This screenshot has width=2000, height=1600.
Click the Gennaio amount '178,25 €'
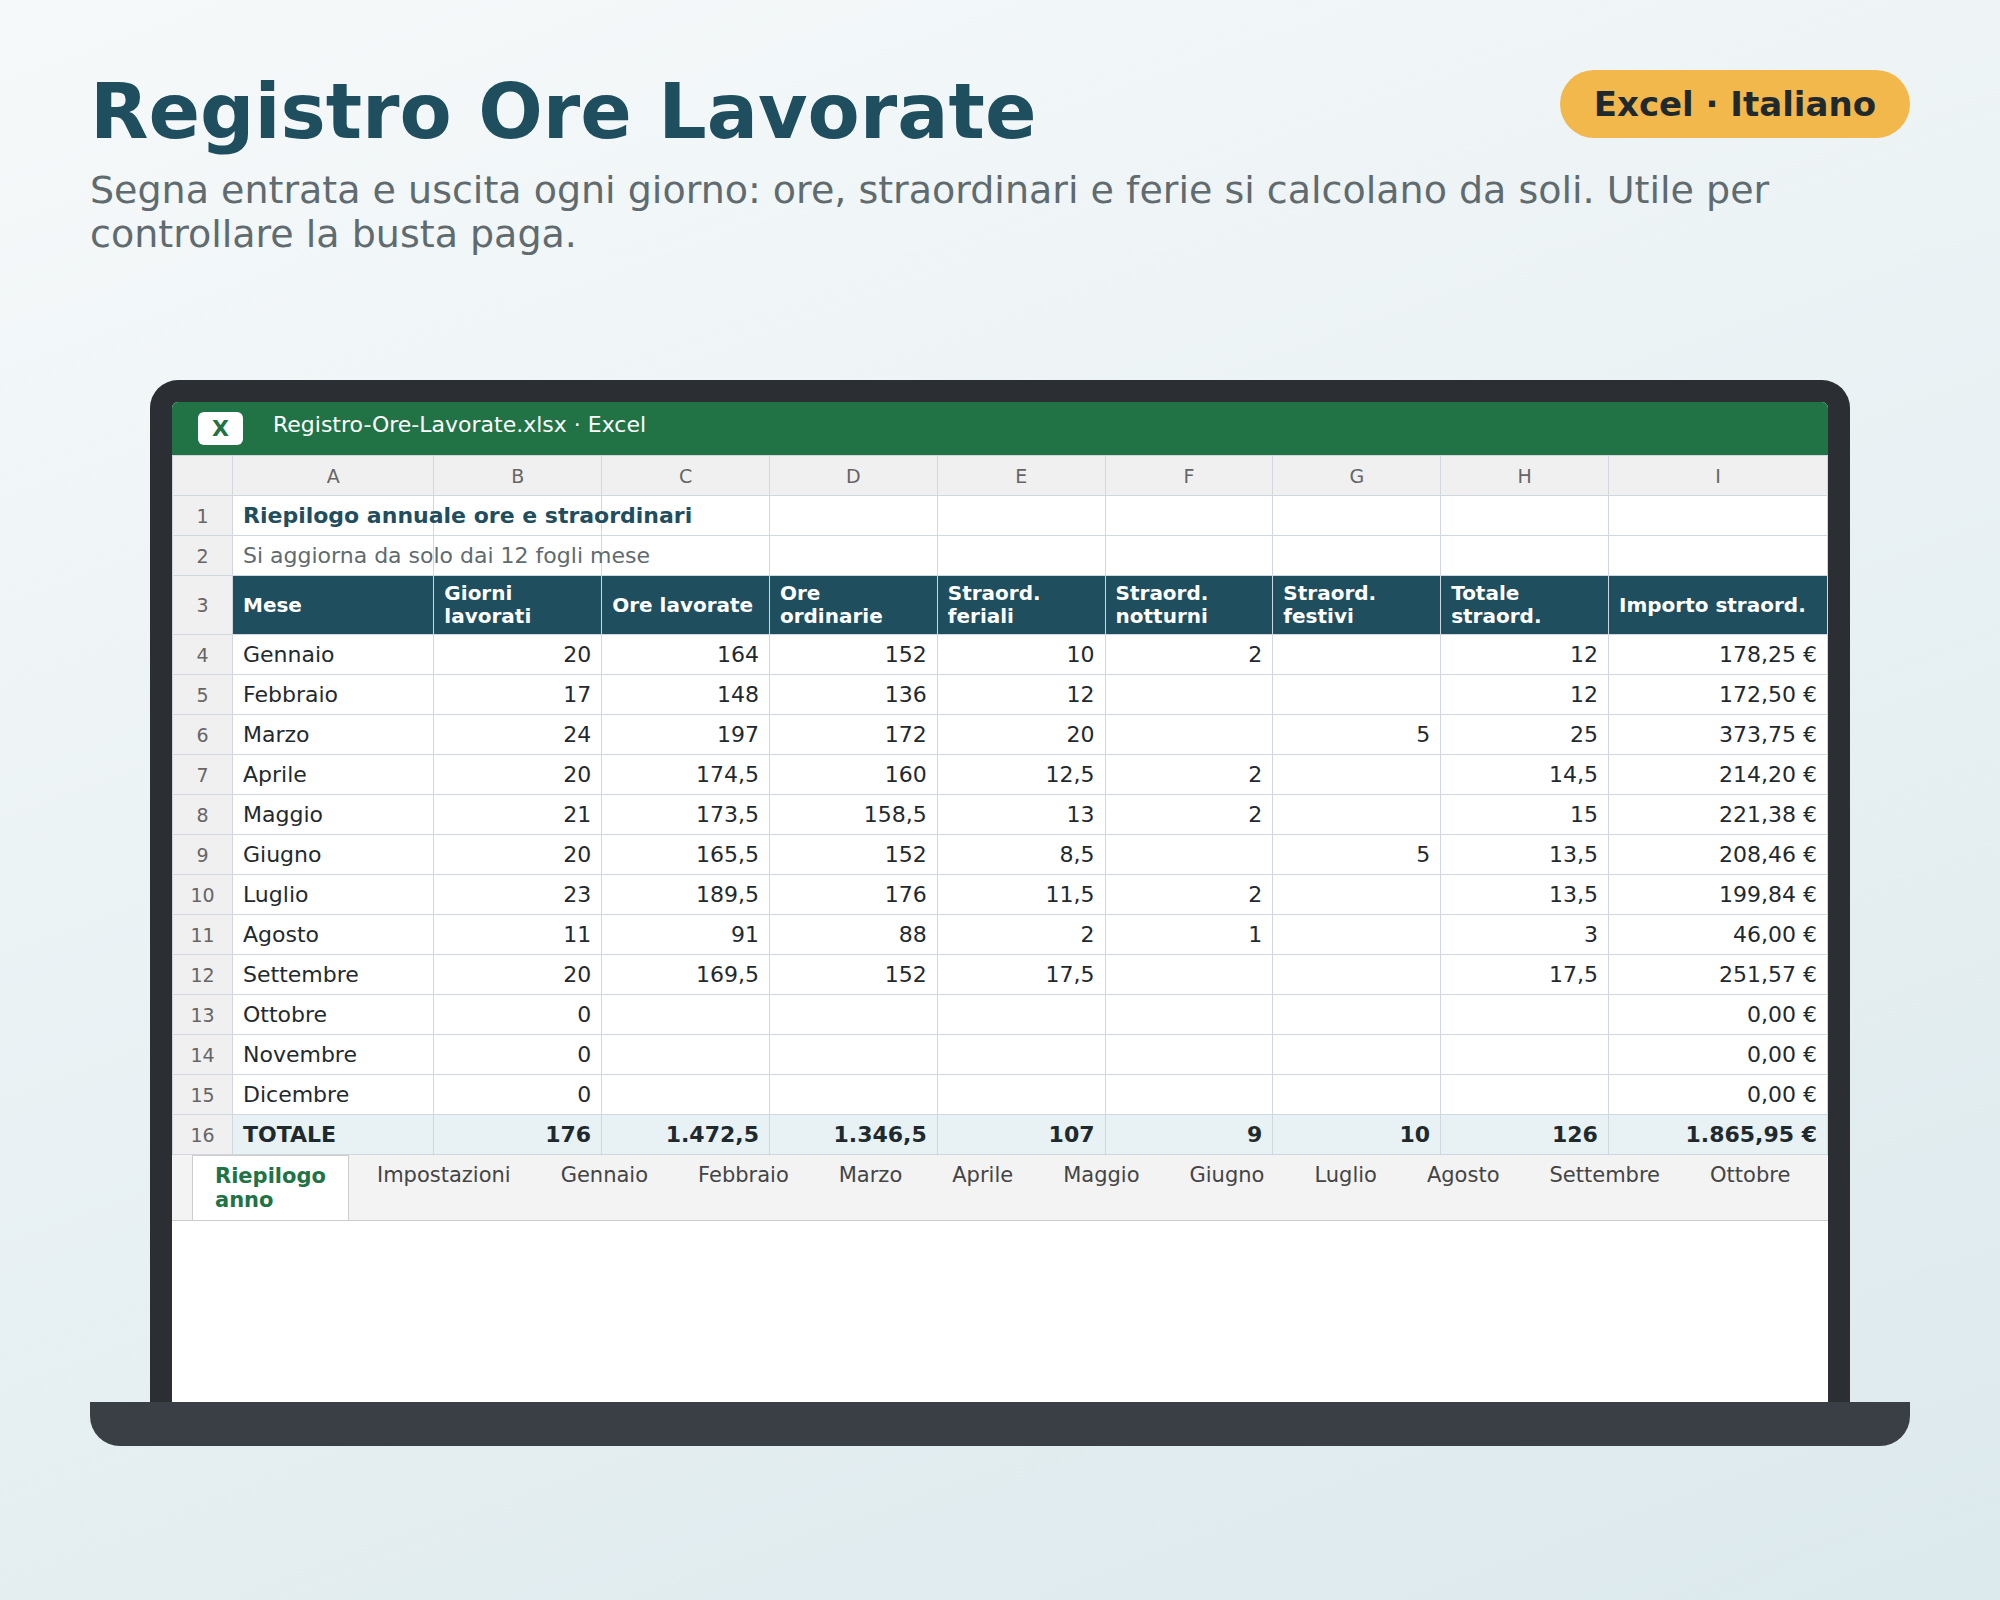click(1718, 655)
